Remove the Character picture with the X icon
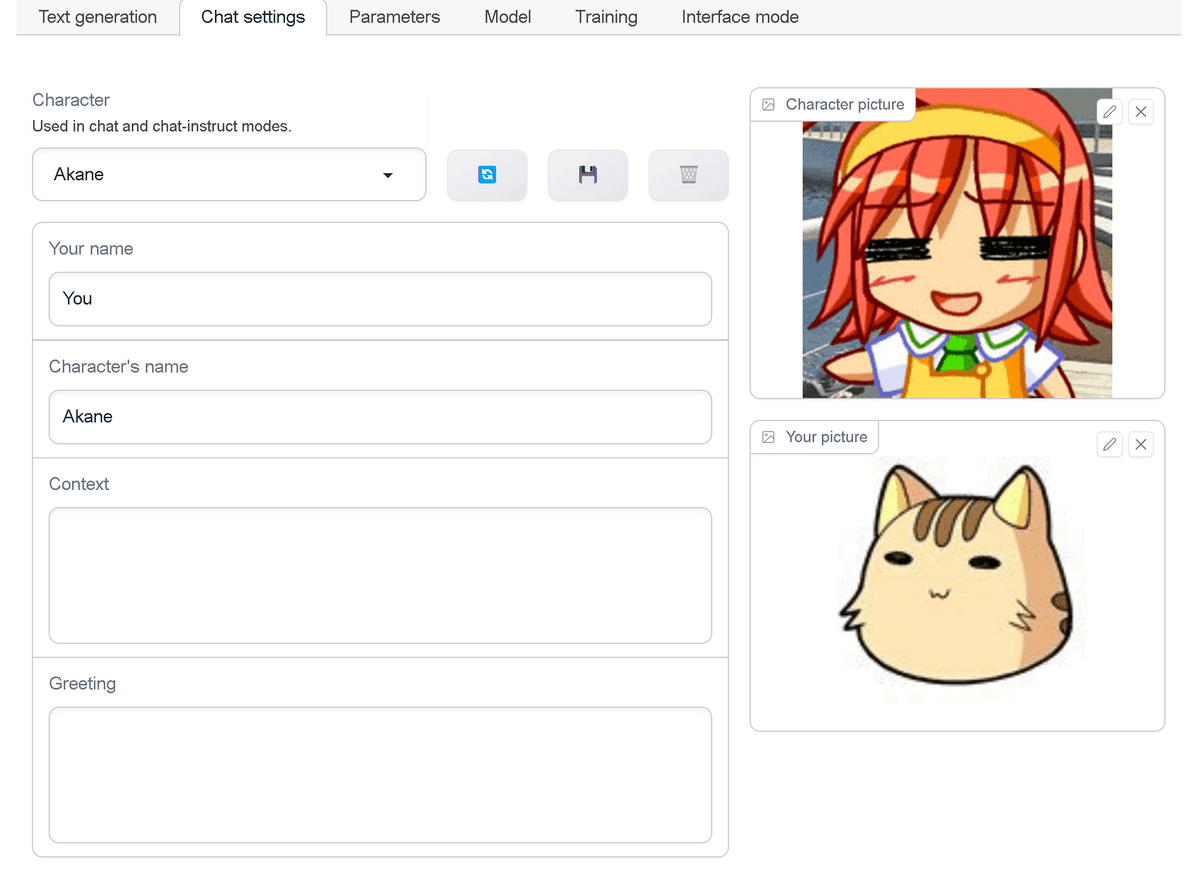This screenshot has width=1200, height=873. [1141, 112]
